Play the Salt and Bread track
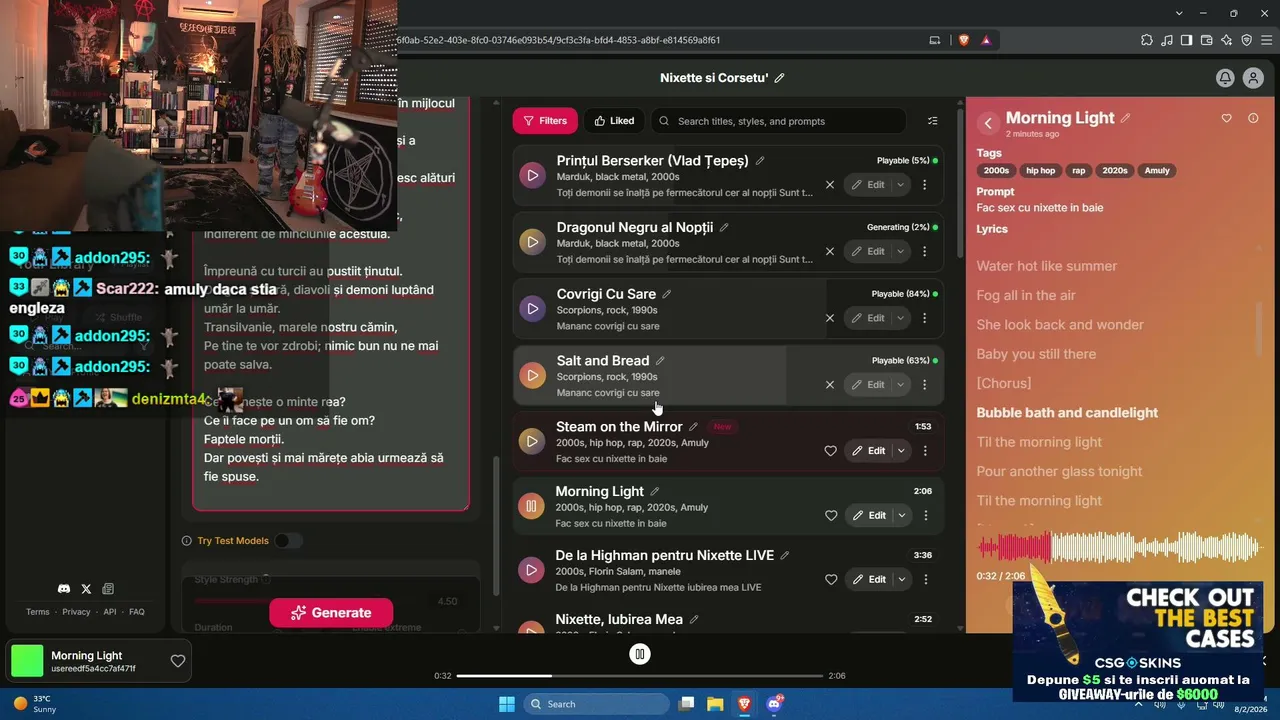 [532, 376]
